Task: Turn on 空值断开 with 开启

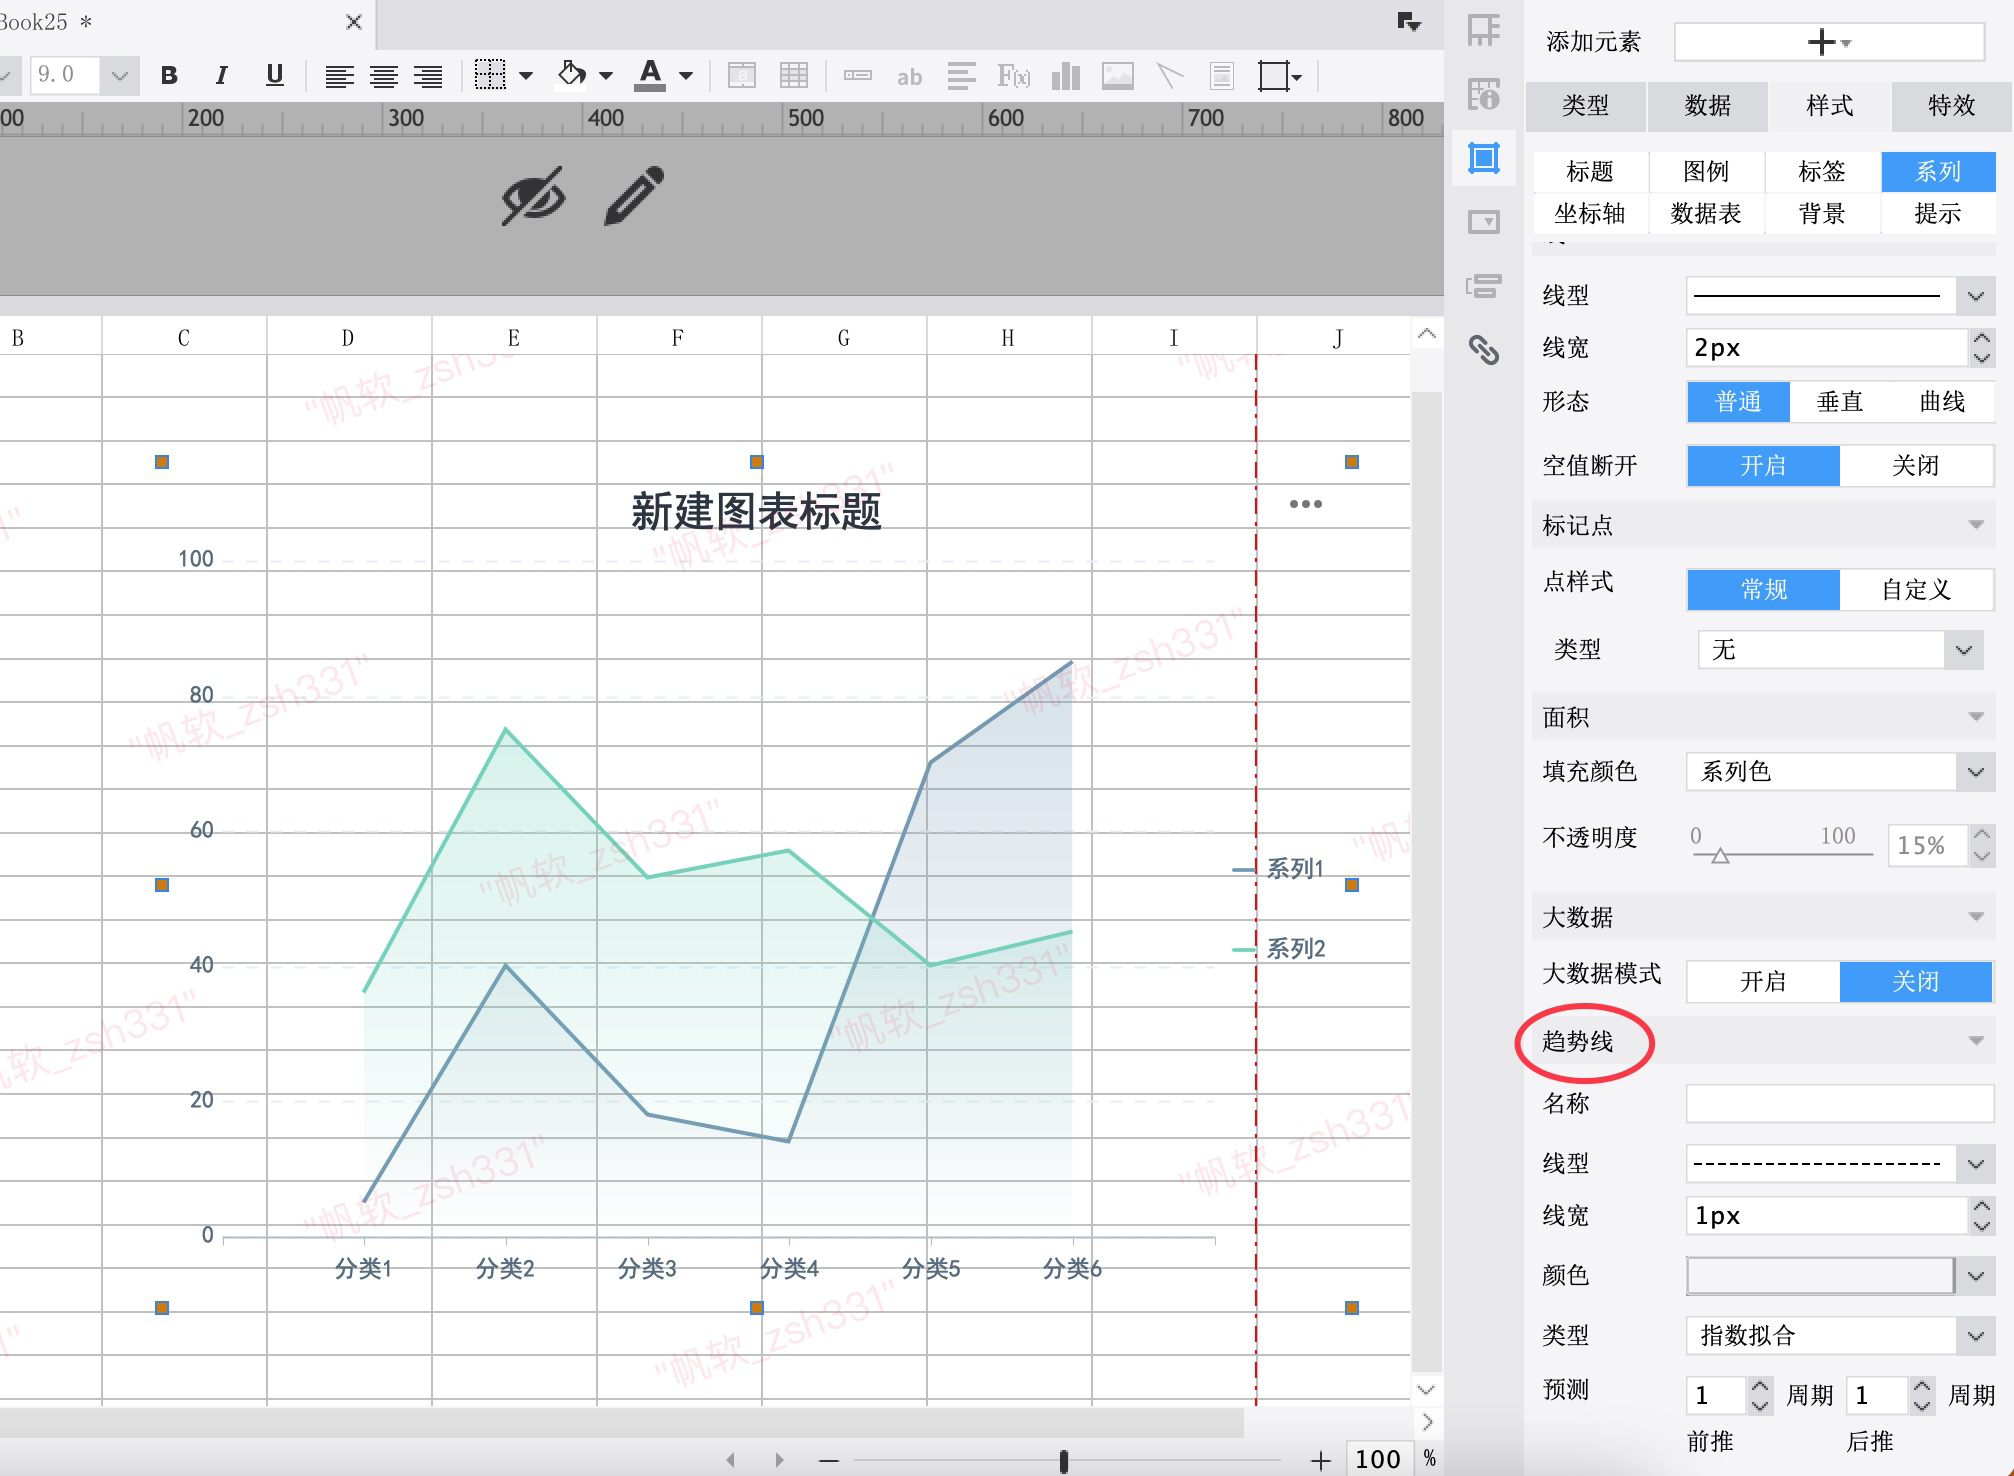Action: [x=1763, y=466]
